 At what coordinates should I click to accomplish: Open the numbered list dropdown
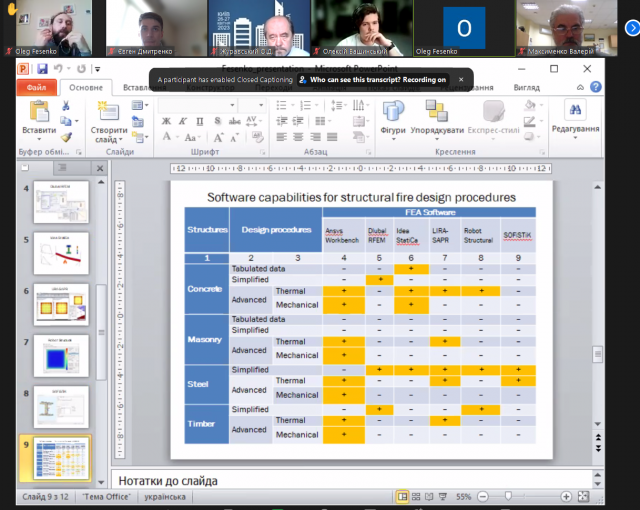(x=316, y=105)
